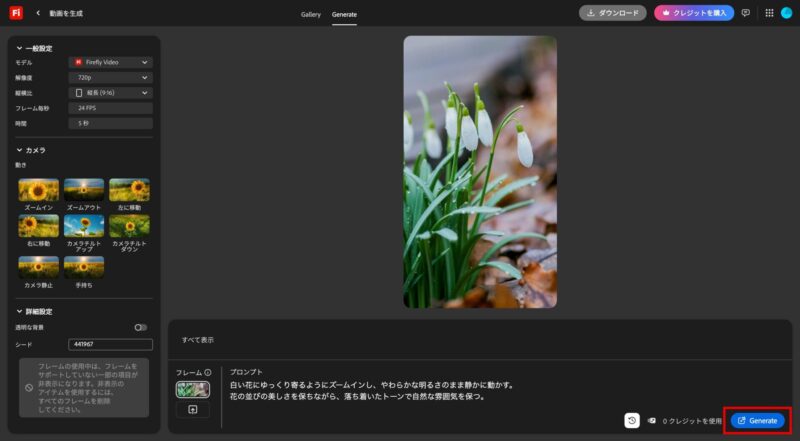Switch to the Generate tab

(345, 15)
